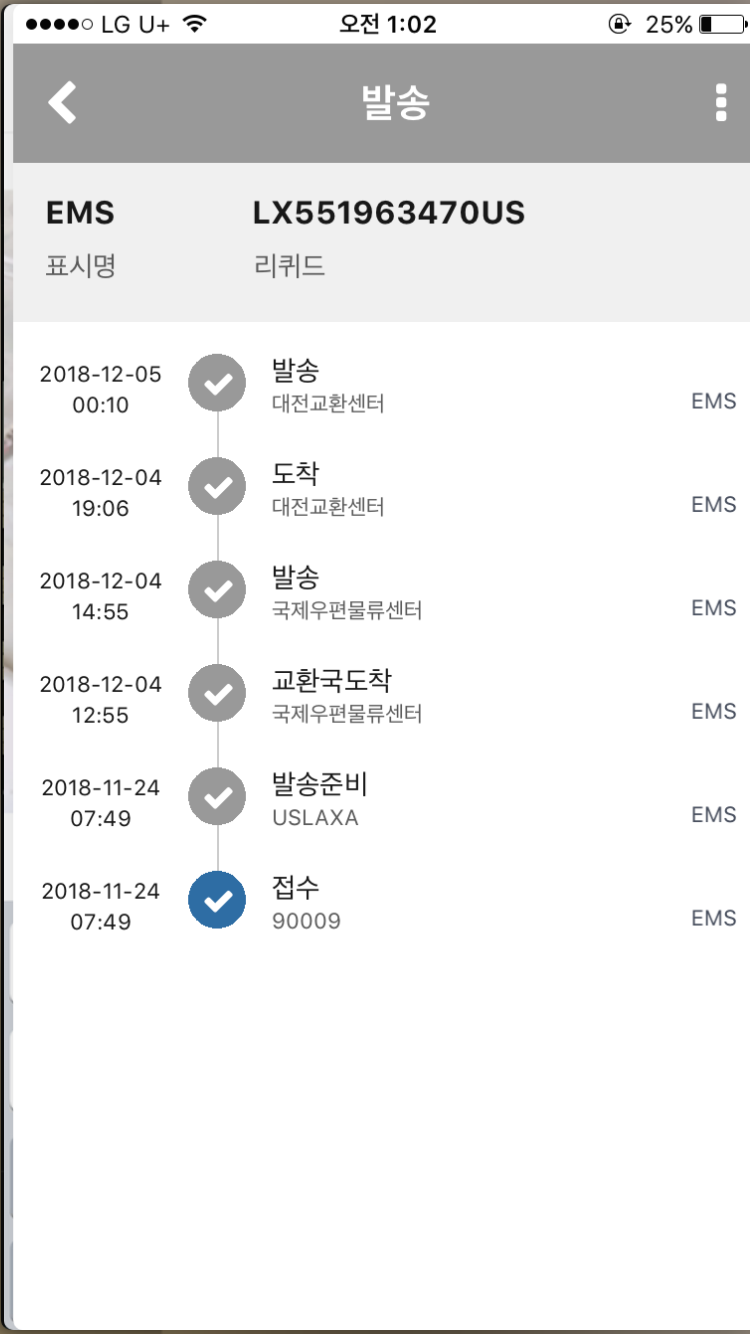The image size is (750, 1334).
Task: Tap check icon for 2018-12-05 00:10 event
Action: pyautogui.click(x=217, y=383)
